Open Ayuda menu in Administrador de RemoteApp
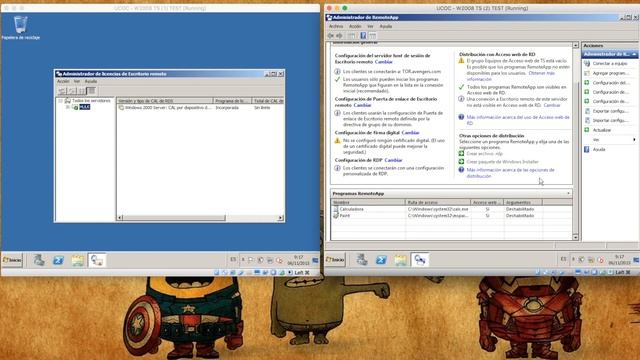Screen dimensions: 640x360 (386, 26)
